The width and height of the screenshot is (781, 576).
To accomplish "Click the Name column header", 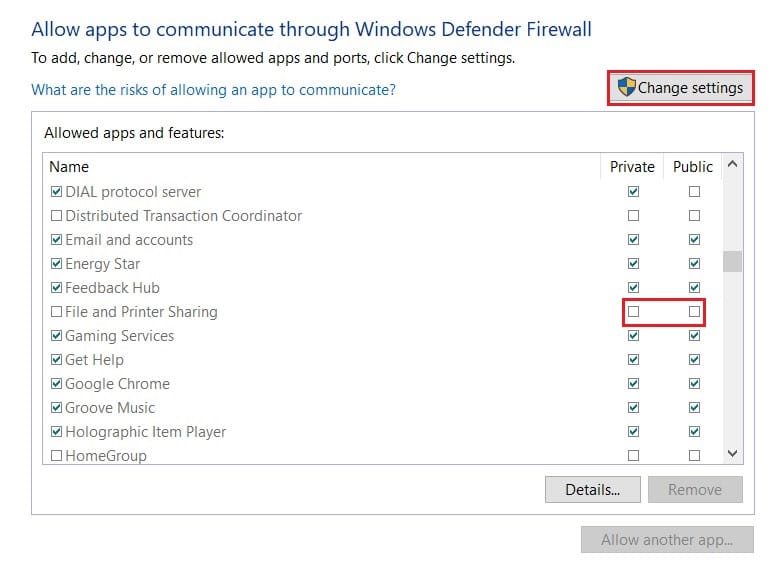I will [x=69, y=167].
